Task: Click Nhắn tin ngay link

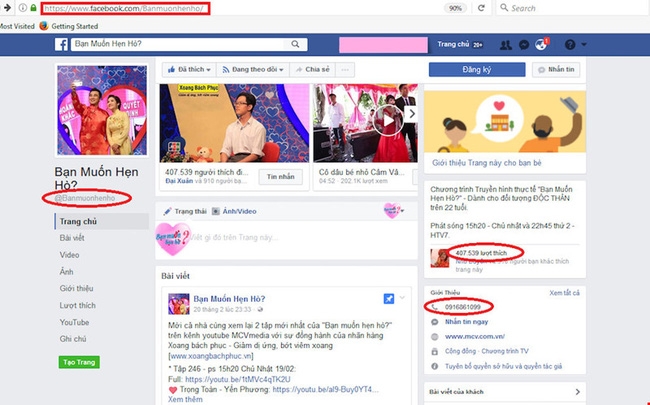Action: click(x=466, y=322)
